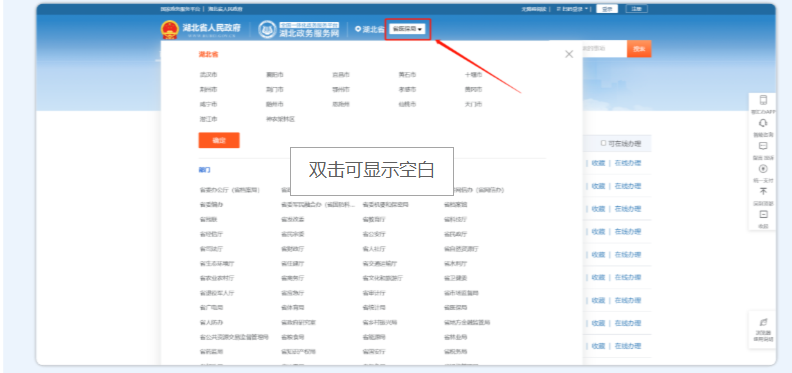This screenshot has width=792, height=373.
Task: Choose 省交通运输厅 from the department list
Action: (380, 263)
